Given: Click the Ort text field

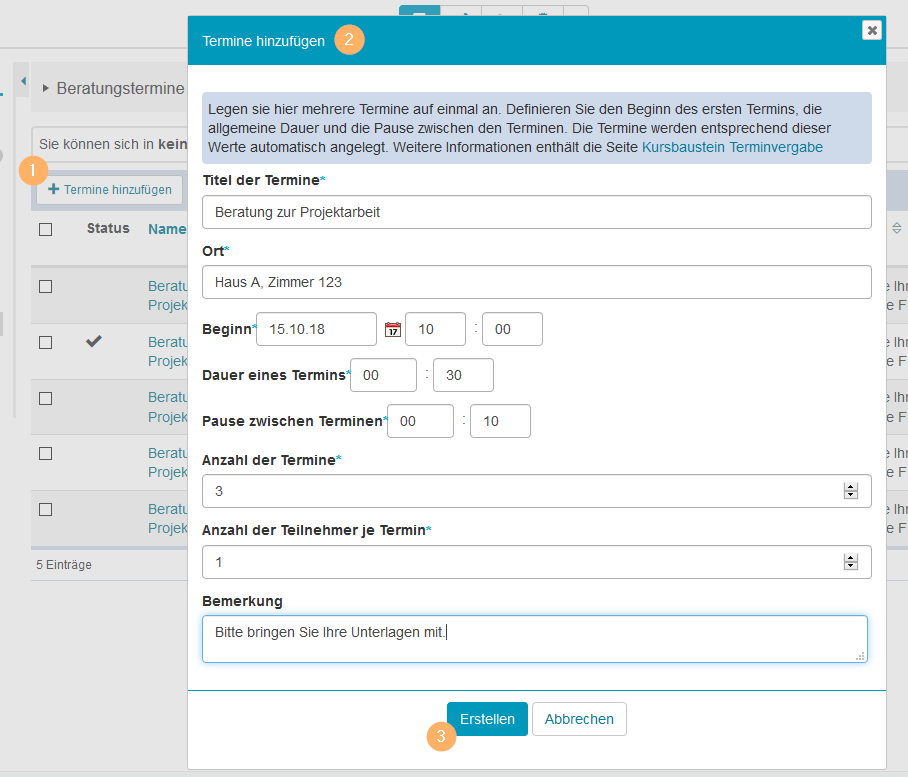Looking at the screenshot, I should pos(536,282).
